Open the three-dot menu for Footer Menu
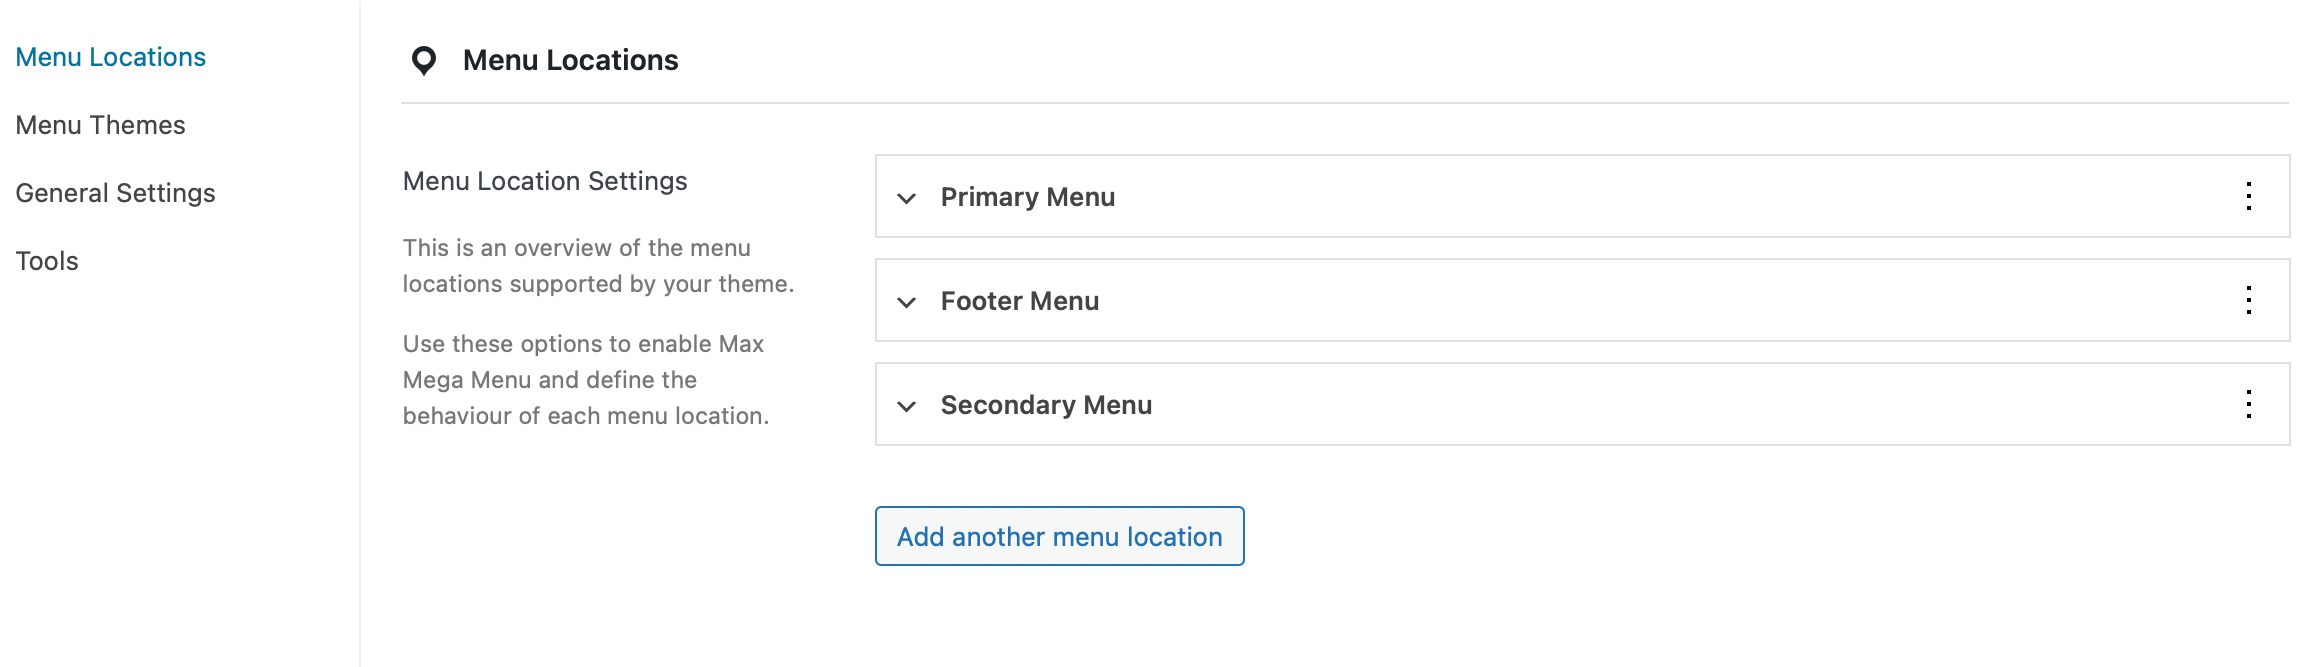Image resolution: width=2310 pixels, height=667 pixels. (2250, 300)
